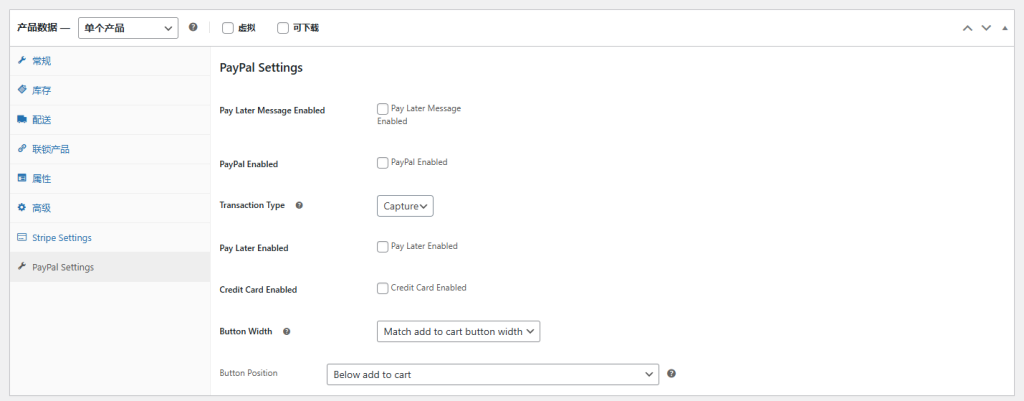Viewport: 1024px width, 401px height.
Task: Expand the Button Width dropdown
Action: point(458,331)
